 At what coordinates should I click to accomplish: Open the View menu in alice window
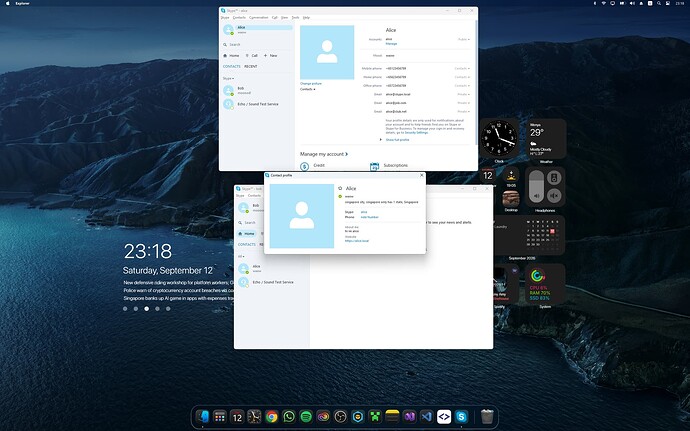(284, 18)
